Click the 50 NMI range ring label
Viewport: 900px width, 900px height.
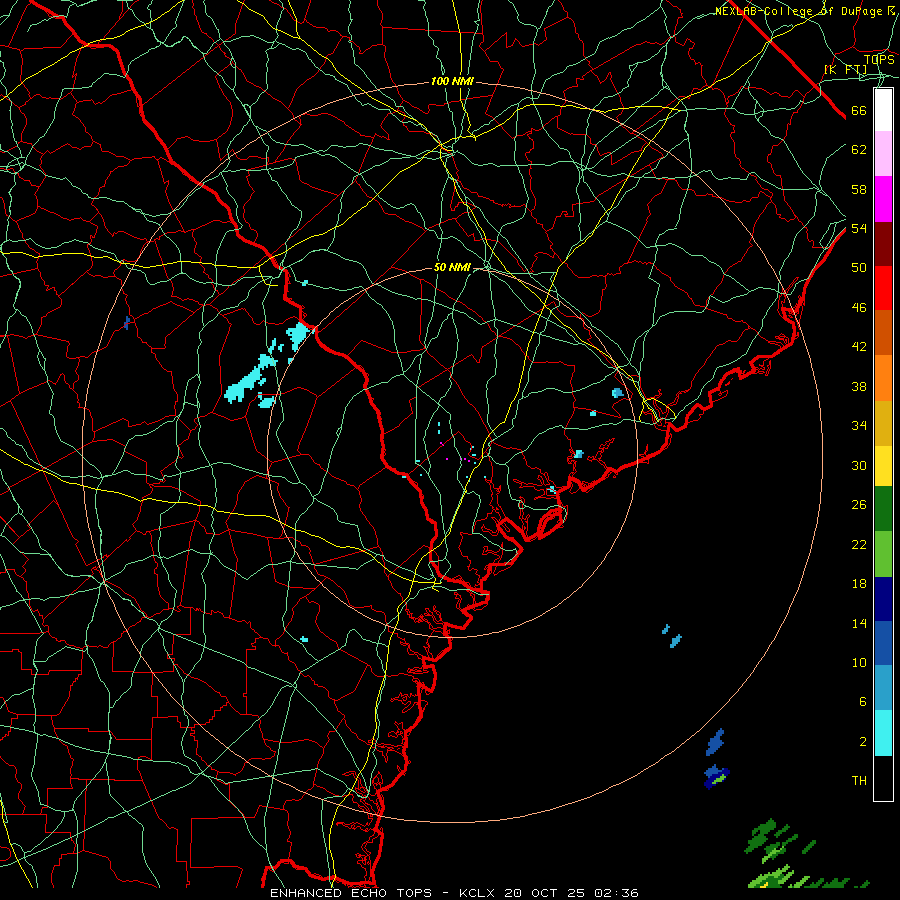click(452, 267)
